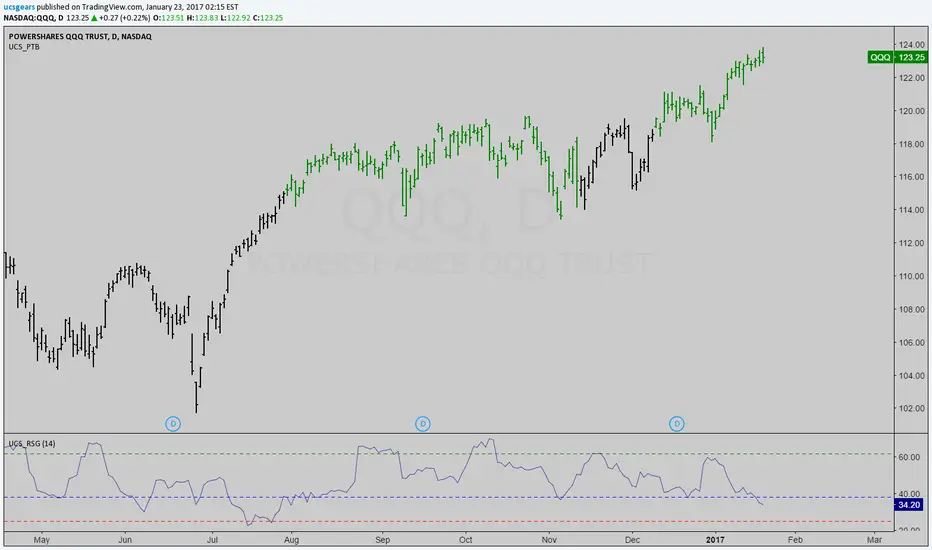Click the 102.00 price axis label
The image size is (932, 550).
[x=912, y=408]
